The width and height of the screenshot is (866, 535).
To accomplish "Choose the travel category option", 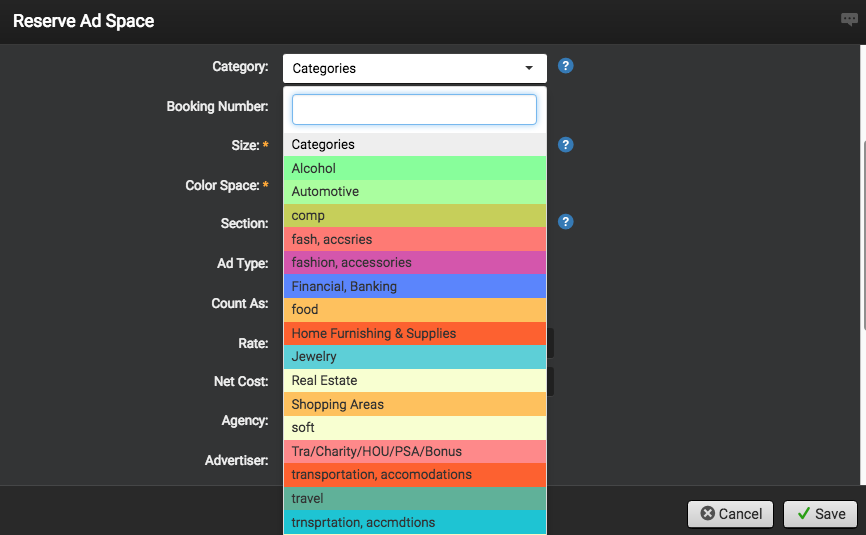I will tap(414, 498).
